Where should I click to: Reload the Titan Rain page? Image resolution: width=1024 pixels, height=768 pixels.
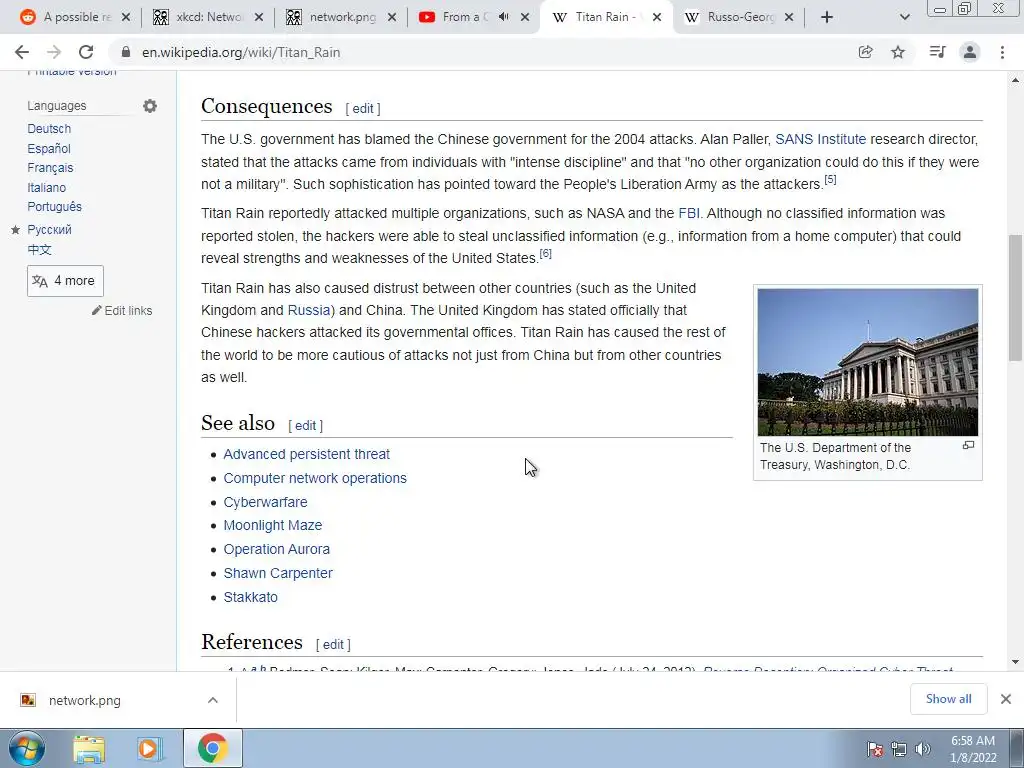tap(86, 52)
